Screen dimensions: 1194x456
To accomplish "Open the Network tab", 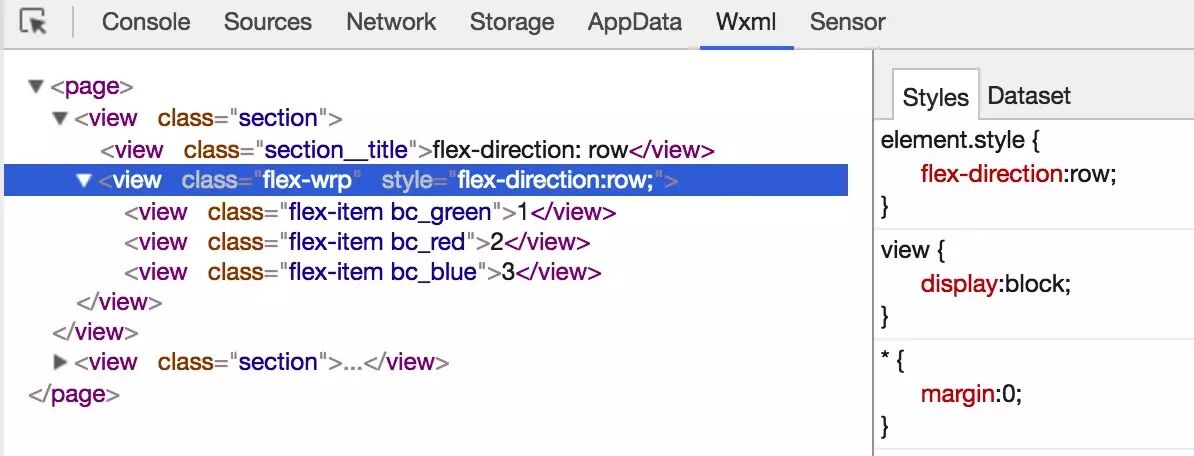I will click(391, 22).
